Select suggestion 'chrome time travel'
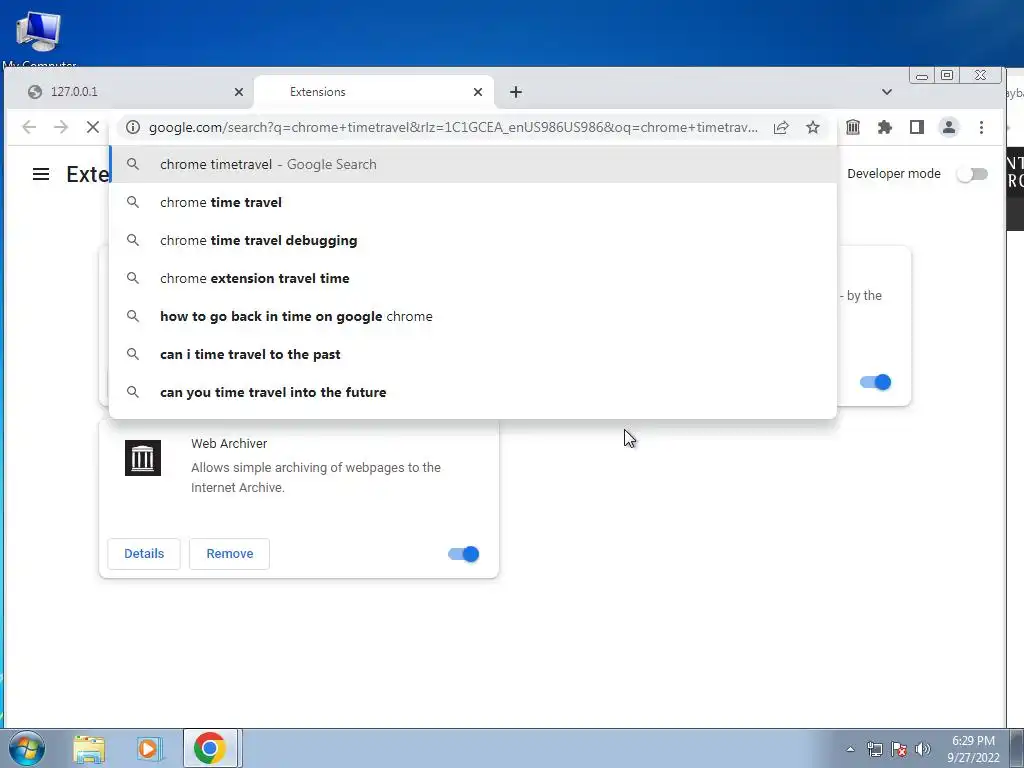This screenshot has height=768, width=1024. [x=473, y=202]
